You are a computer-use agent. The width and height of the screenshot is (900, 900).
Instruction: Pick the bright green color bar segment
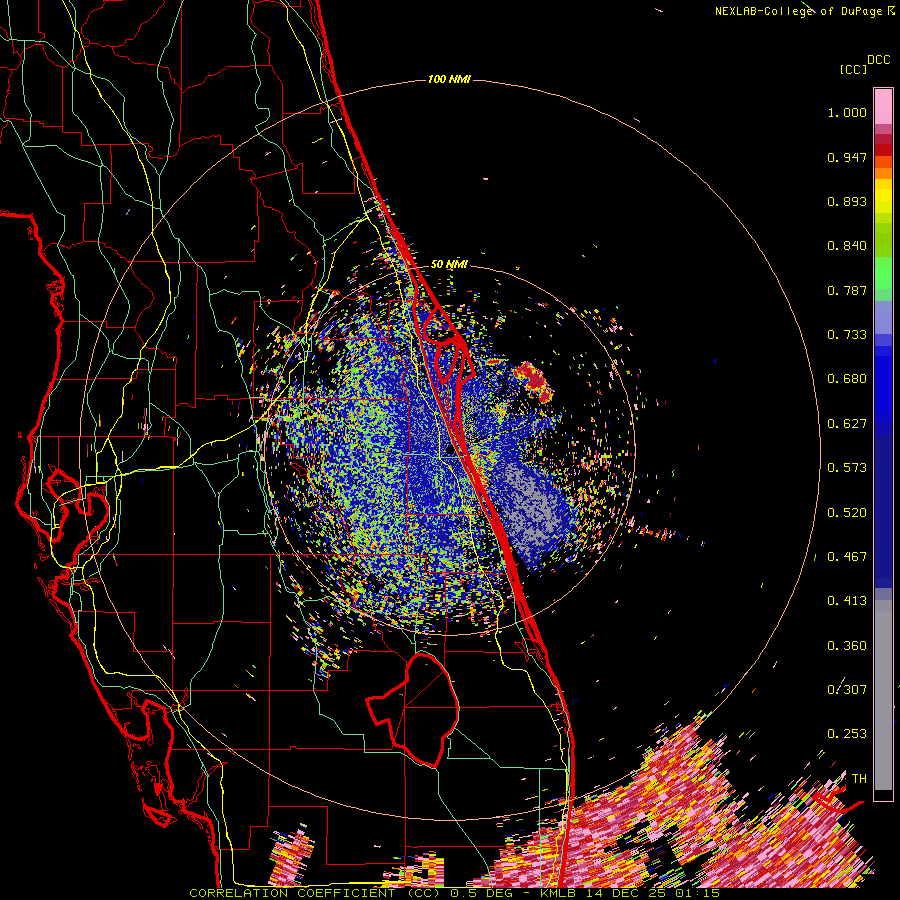tap(883, 273)
